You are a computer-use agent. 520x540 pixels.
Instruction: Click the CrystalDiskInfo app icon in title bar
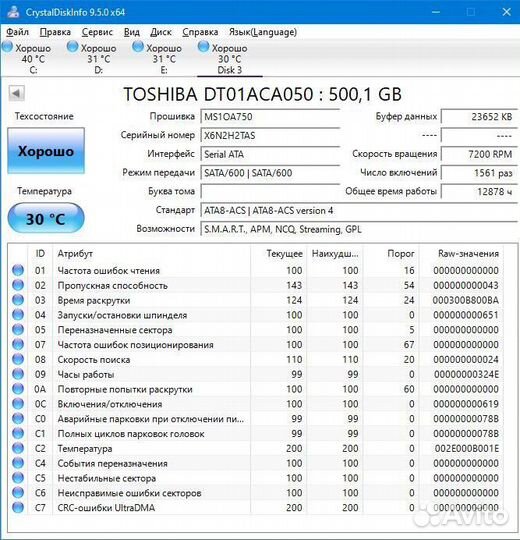(x=13, y=12)
